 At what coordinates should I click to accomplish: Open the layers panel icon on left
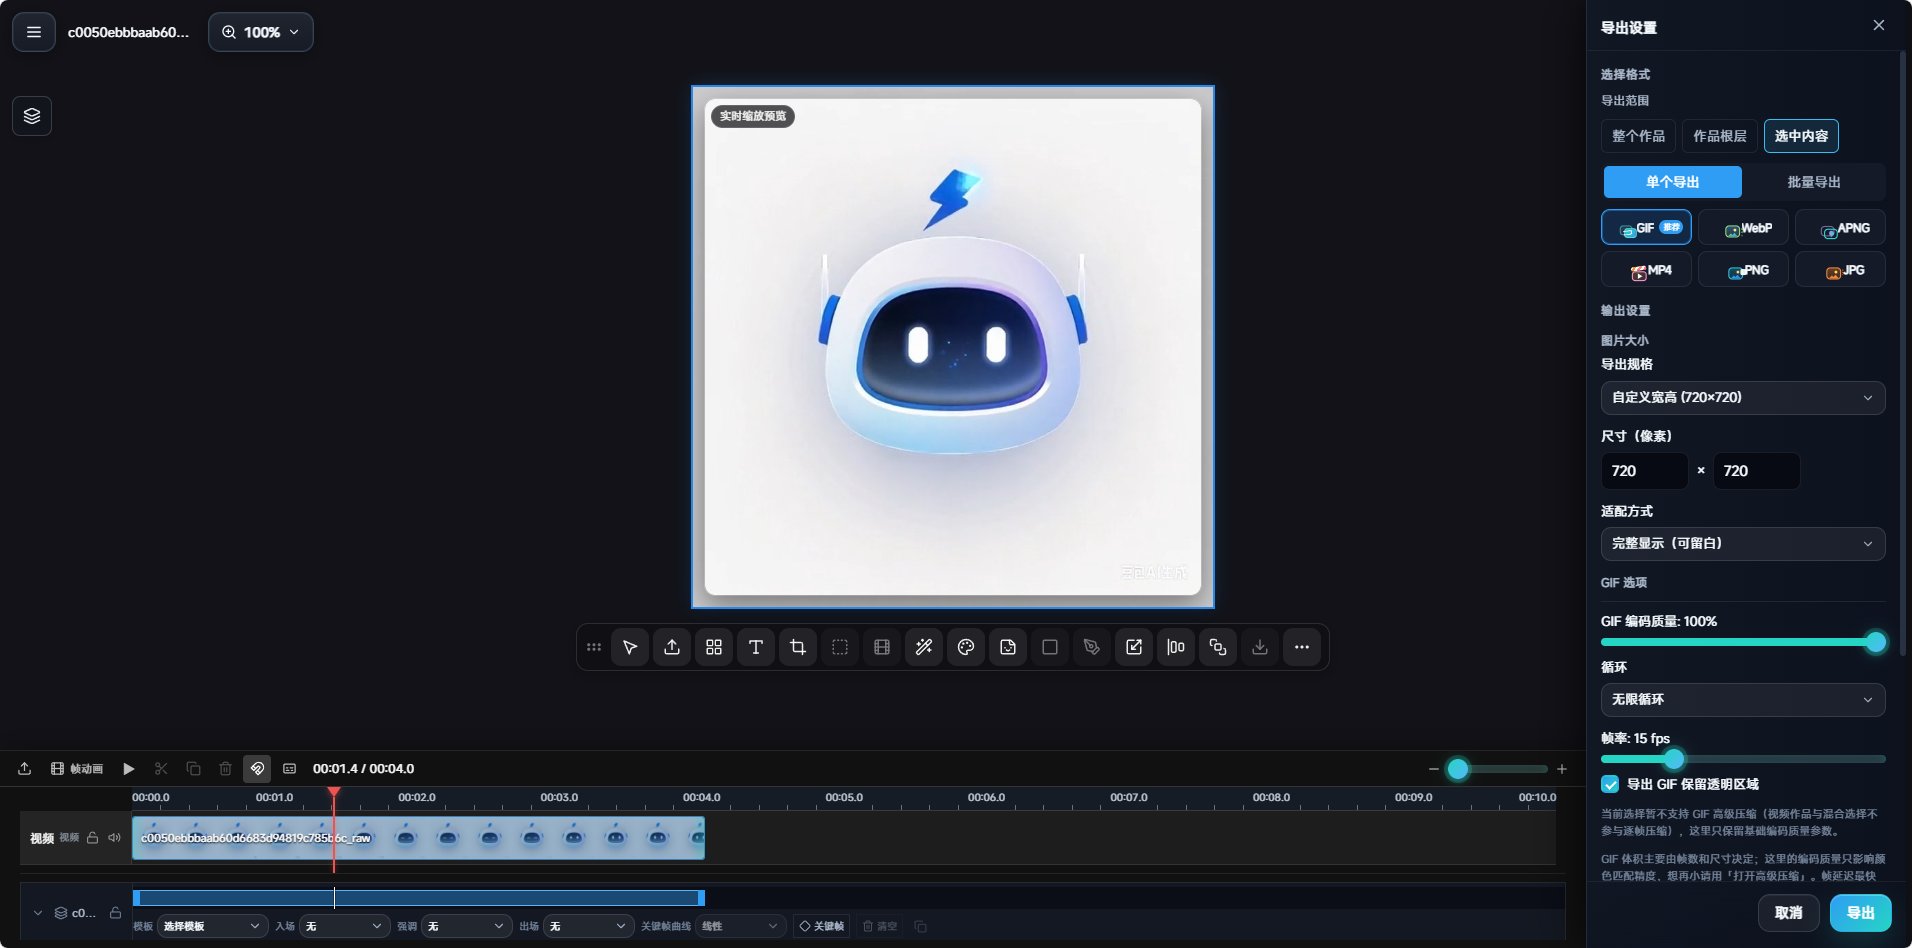32,116
